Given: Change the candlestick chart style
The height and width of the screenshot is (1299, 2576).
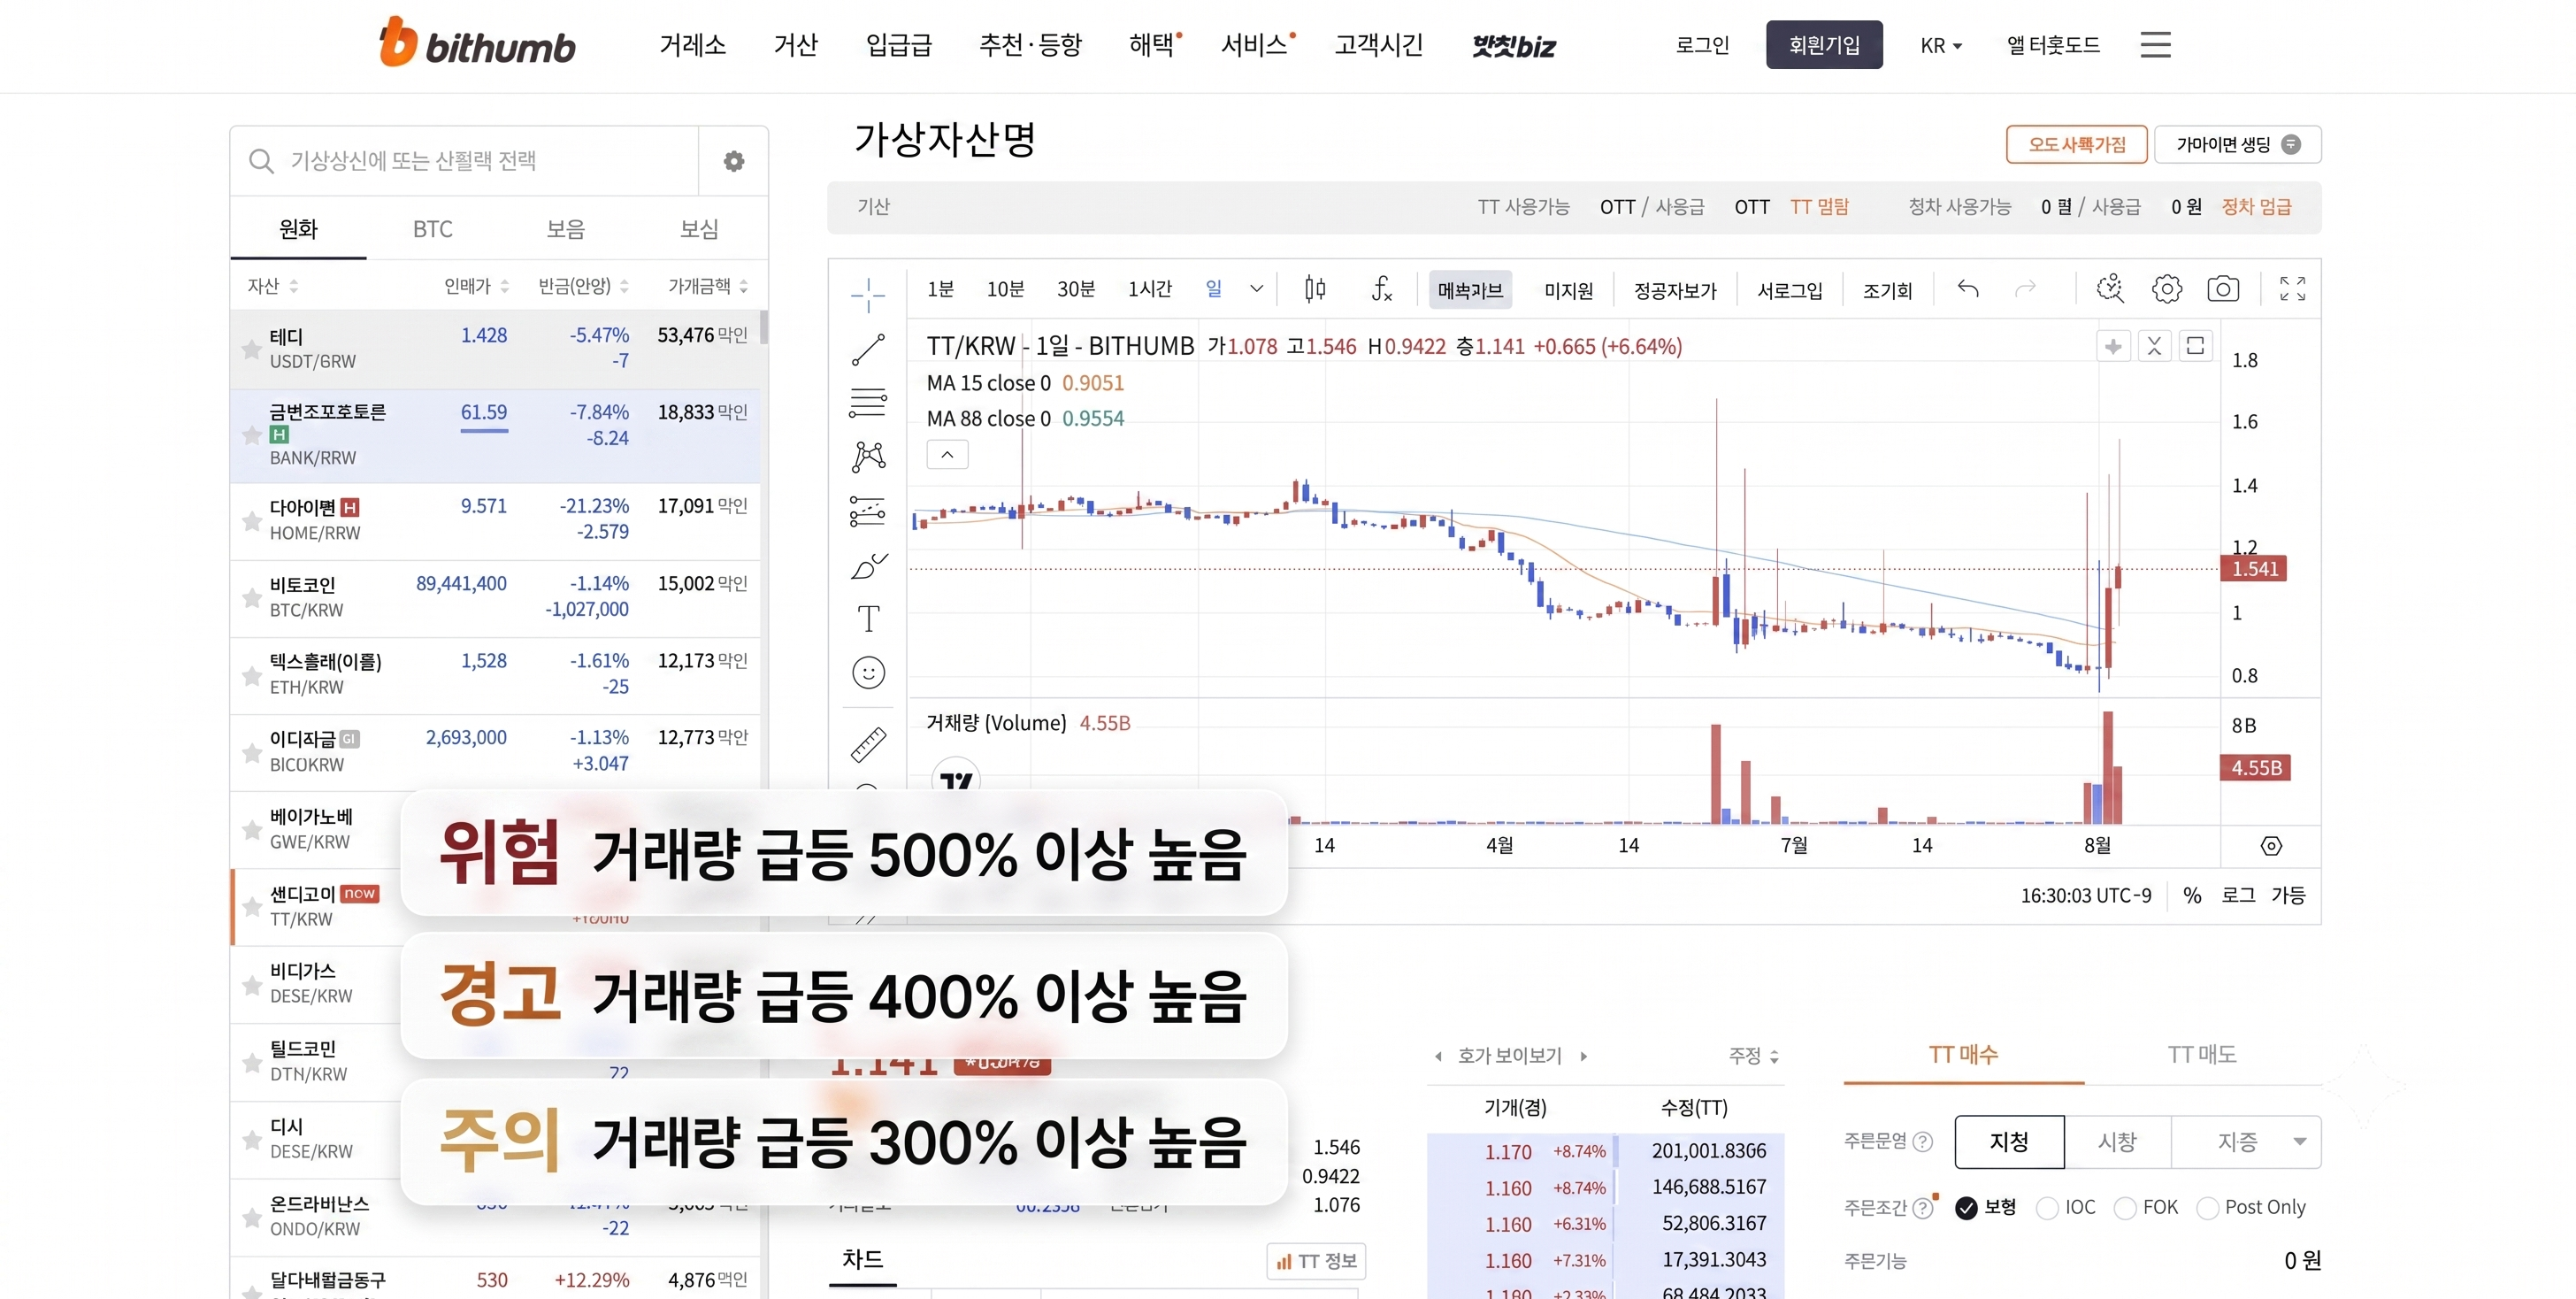Looking at the screenshot, I should pos(1315,290).
